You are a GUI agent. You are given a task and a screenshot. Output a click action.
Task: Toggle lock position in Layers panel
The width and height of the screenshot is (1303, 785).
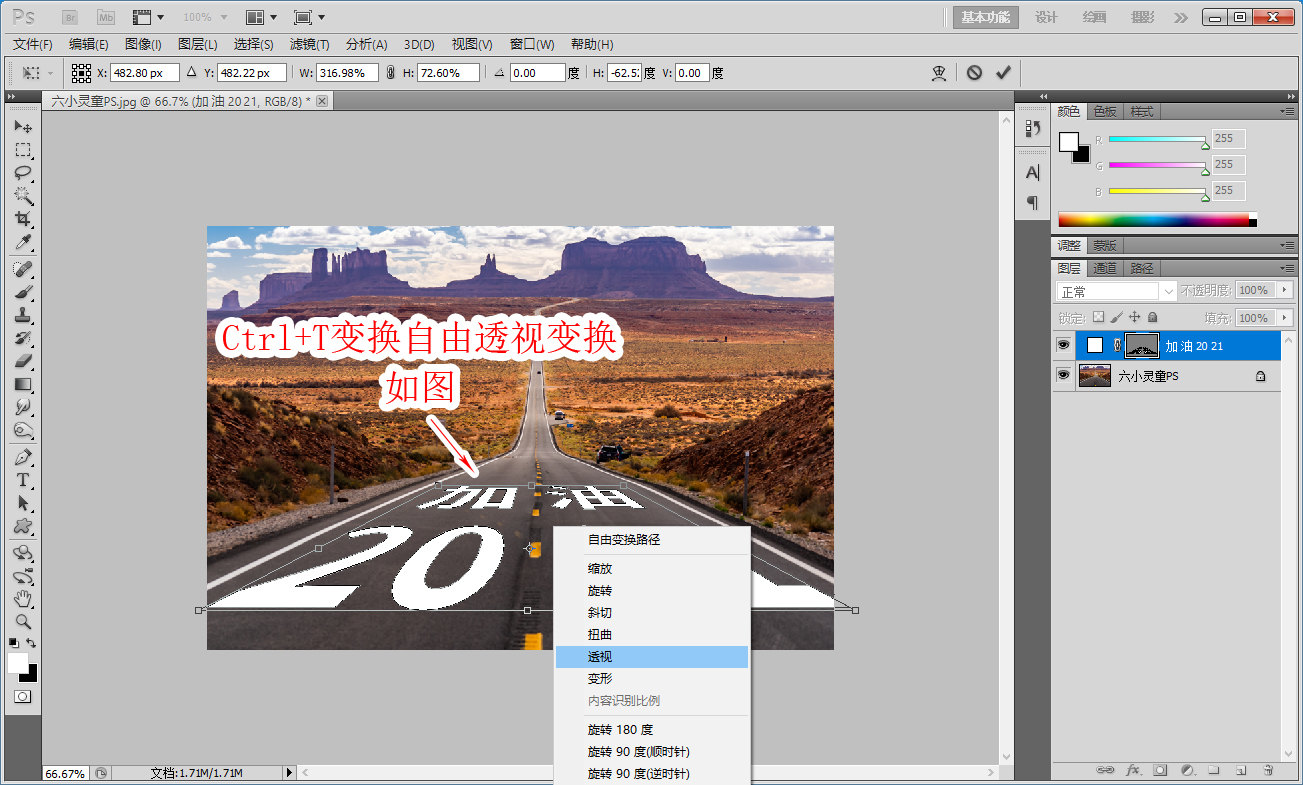pos(1134,317)
